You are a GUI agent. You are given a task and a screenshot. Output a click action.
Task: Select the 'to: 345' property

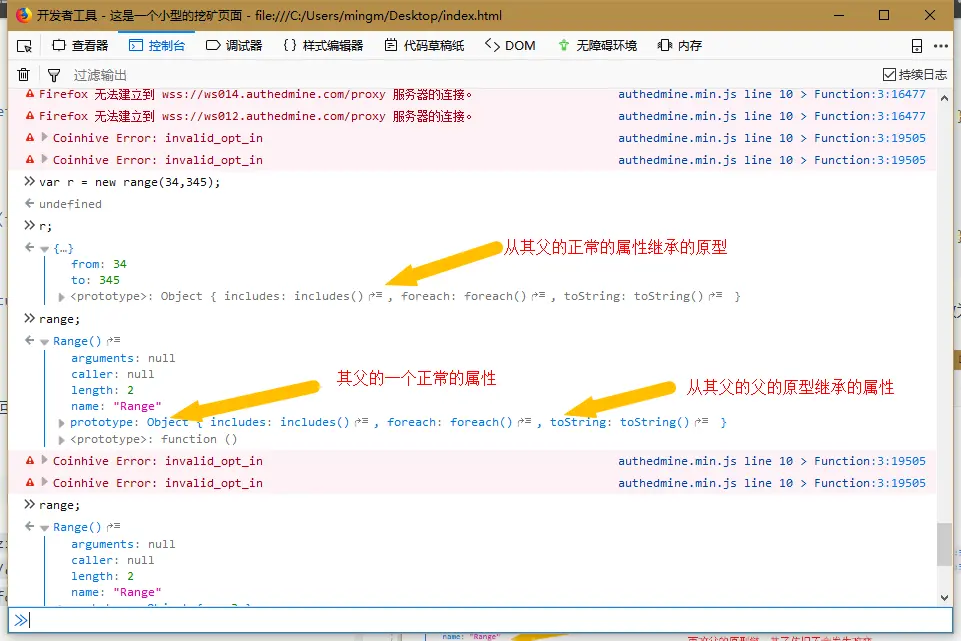pos(96,280)
